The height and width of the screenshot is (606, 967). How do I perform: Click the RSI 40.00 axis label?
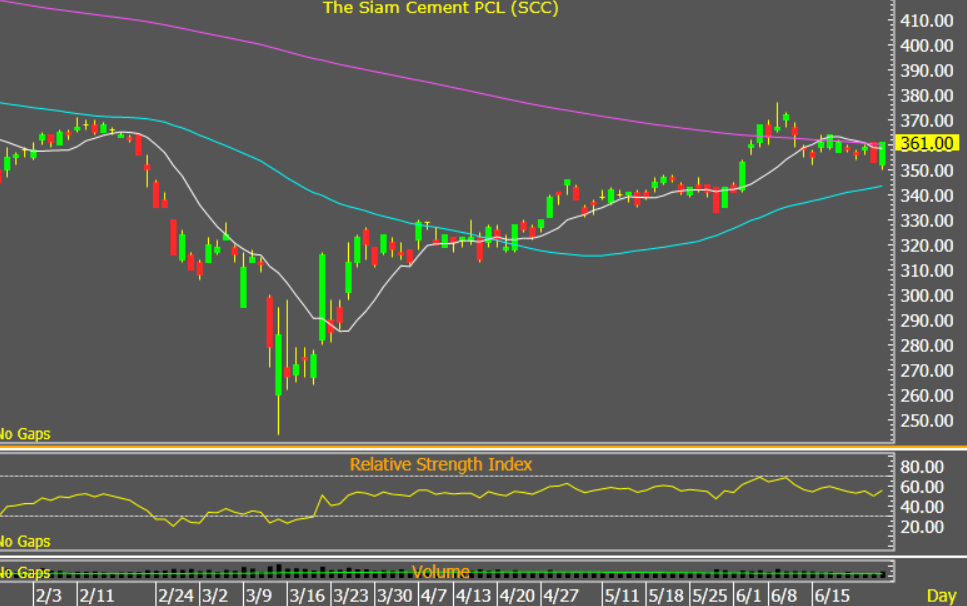pos(922,507)
